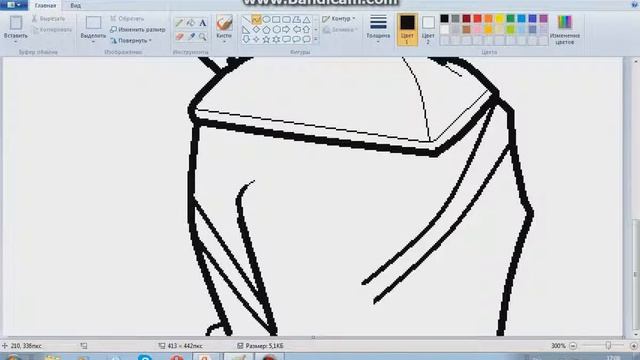Open Paint Help question mark icon
The height and width of the screenshot is (360, 640).
[634, 4]
